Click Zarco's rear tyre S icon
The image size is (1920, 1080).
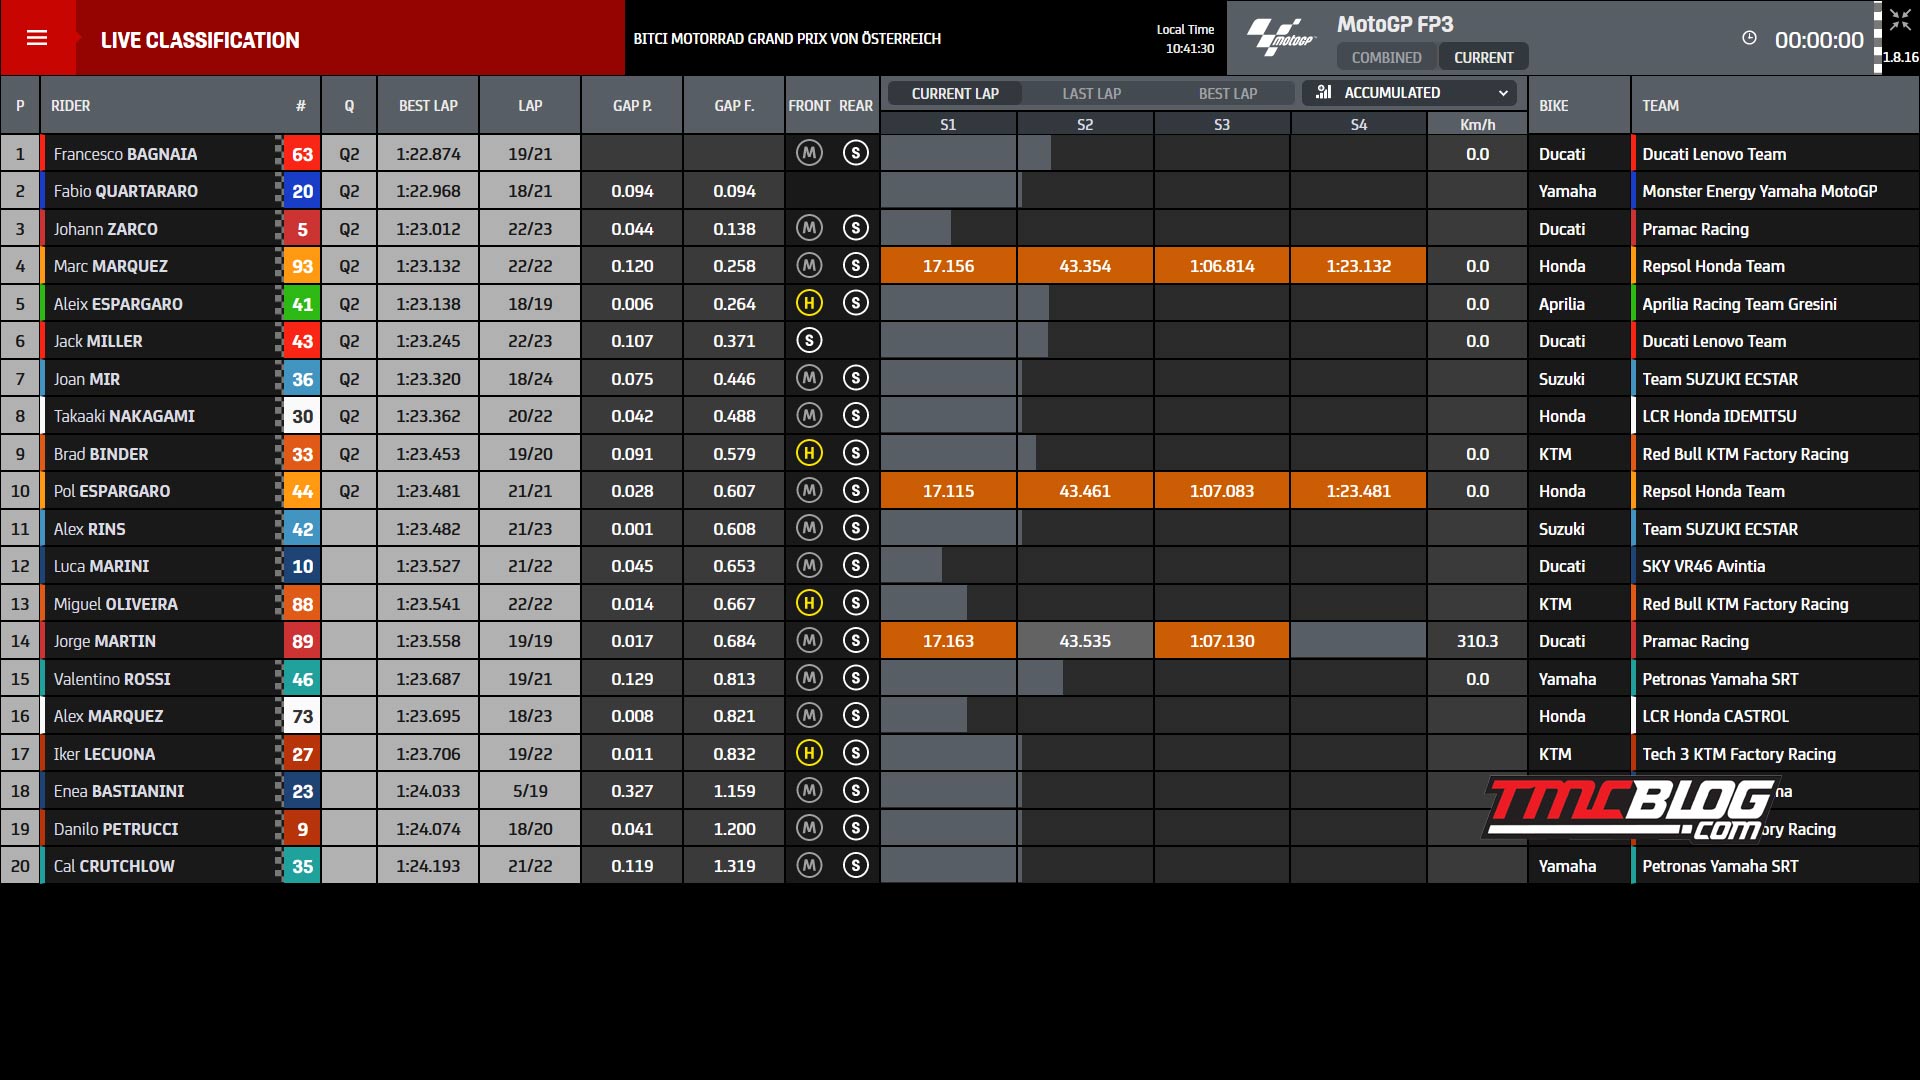pyautogui.click(x=855, y=228)
